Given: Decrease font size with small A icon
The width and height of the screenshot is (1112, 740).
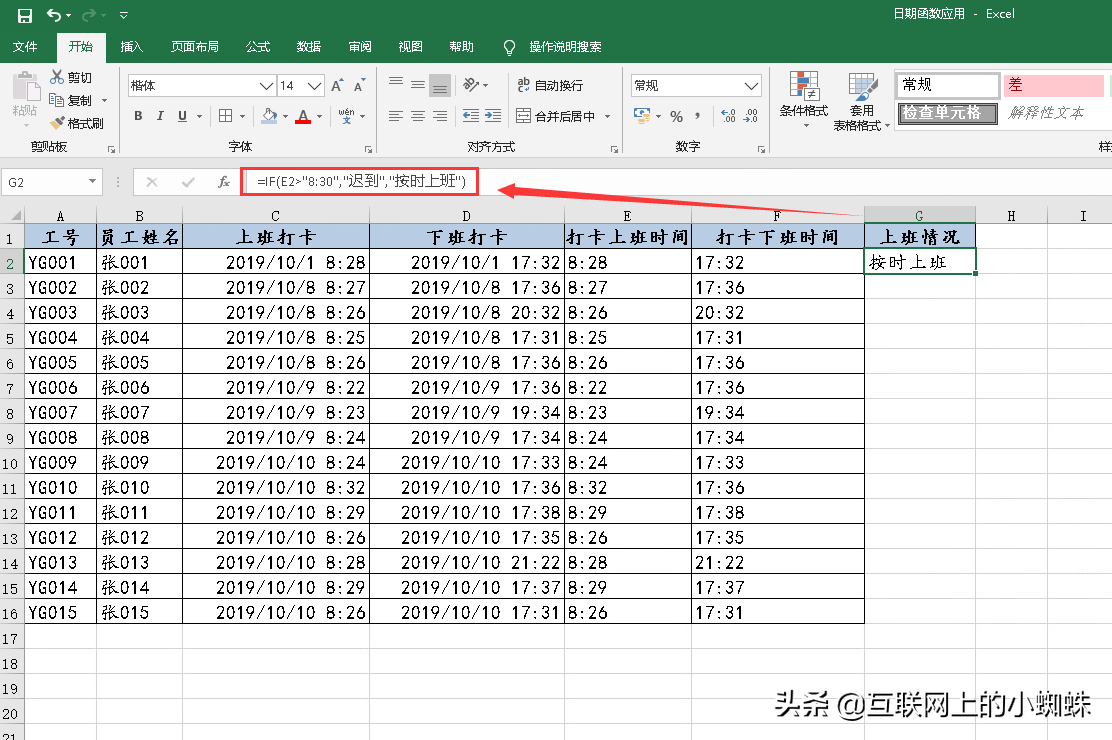Looking at the screenshot, I should tap(359, 86).
